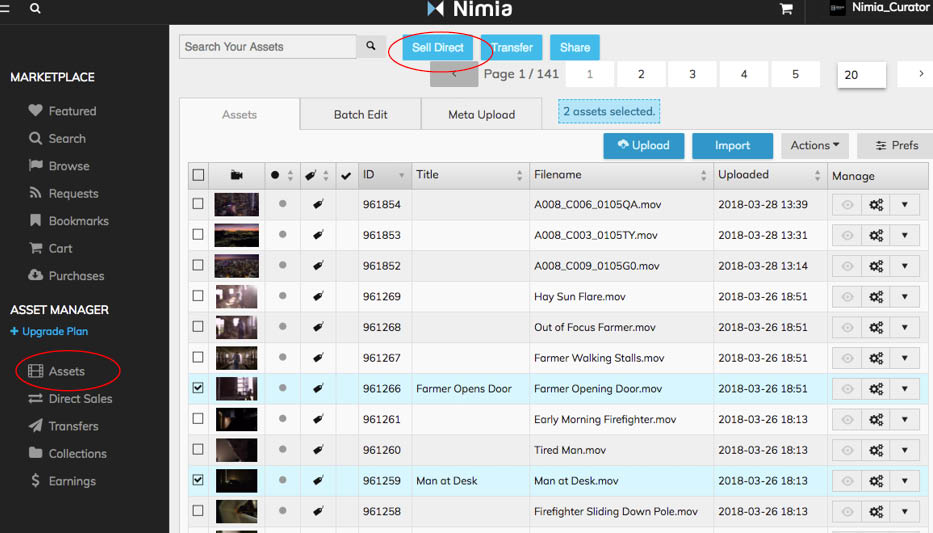Open gear settings for asset 961266
The image size is (933, 533).
pyautogui.click(x=876, y=389)
